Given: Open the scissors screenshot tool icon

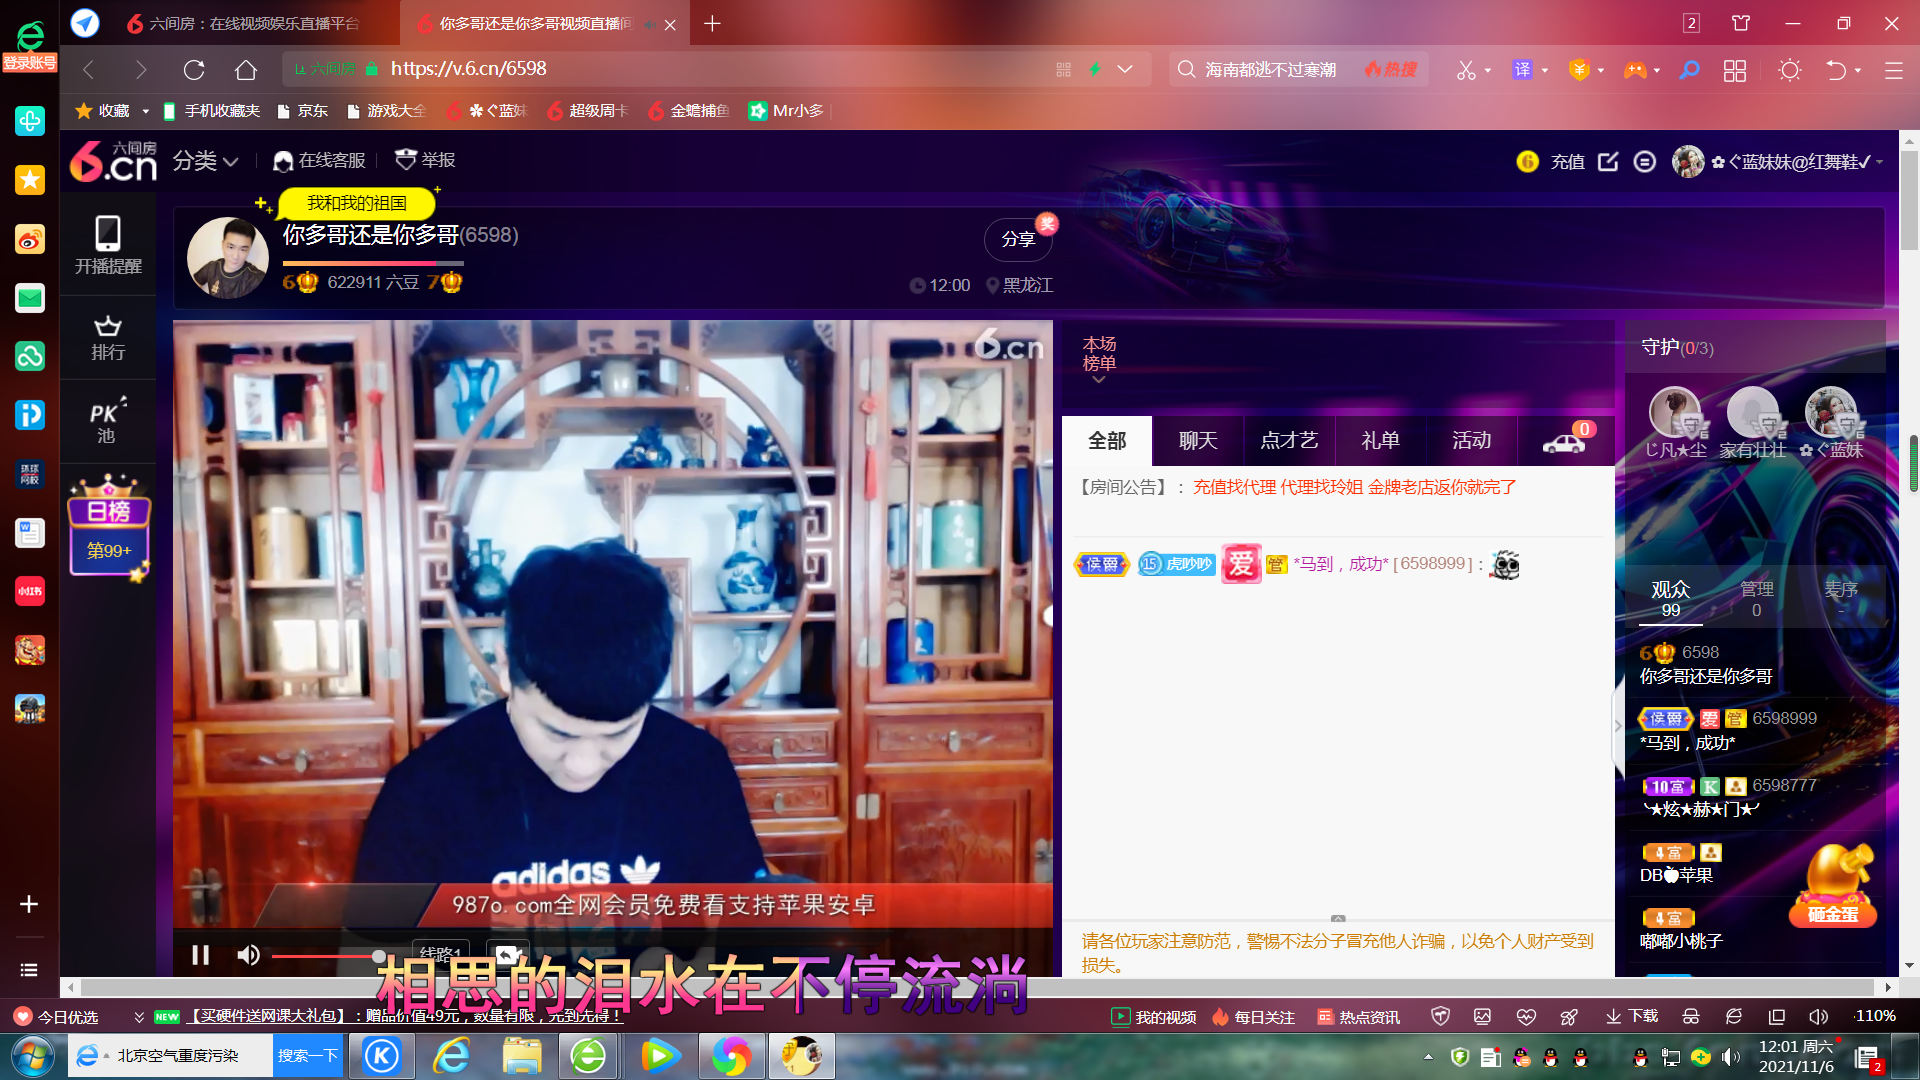Looking at the screenshot, I should point(1466,70).
